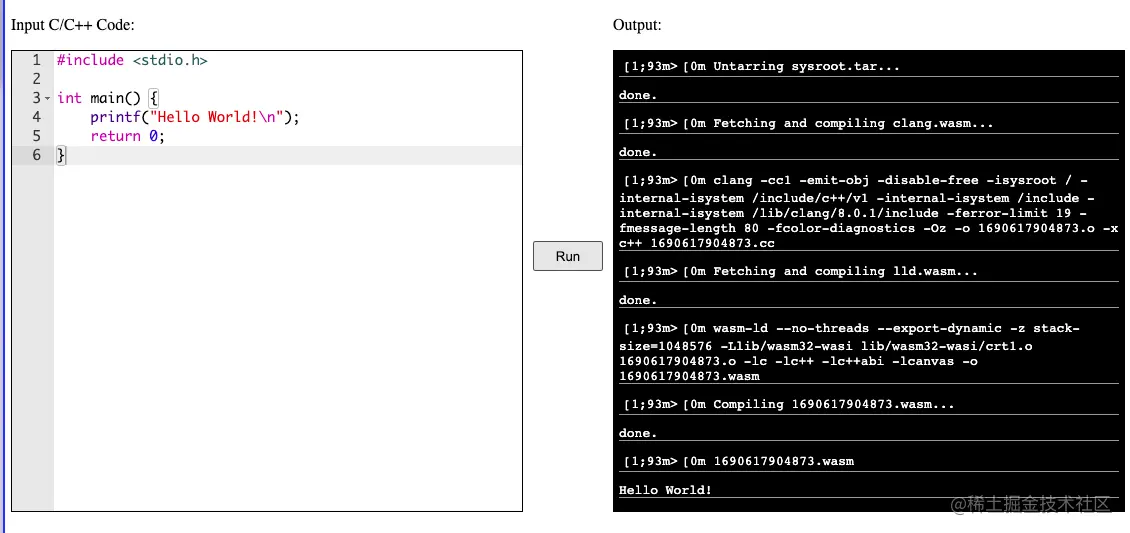Click the '0m 1690617904873.wasm' run output line
The height and width of the screenshot is (533, 1130).
tap(739, 461)
